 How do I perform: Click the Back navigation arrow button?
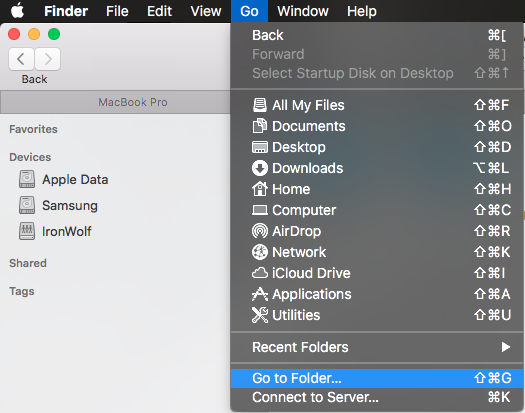pos(21,59)
